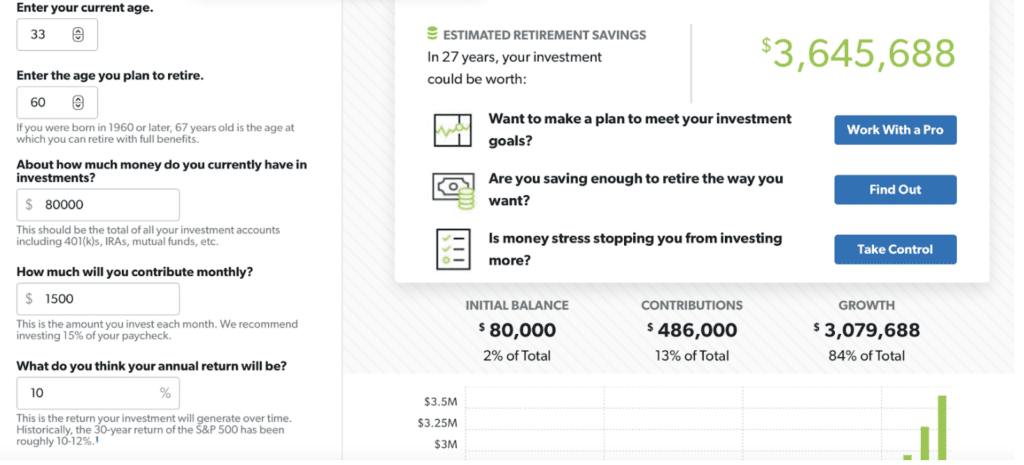Image resolution: width=1024 pixels, height=465 pixels.
Task: Click the 'Enter your current age' label
Action: point(85,9)
